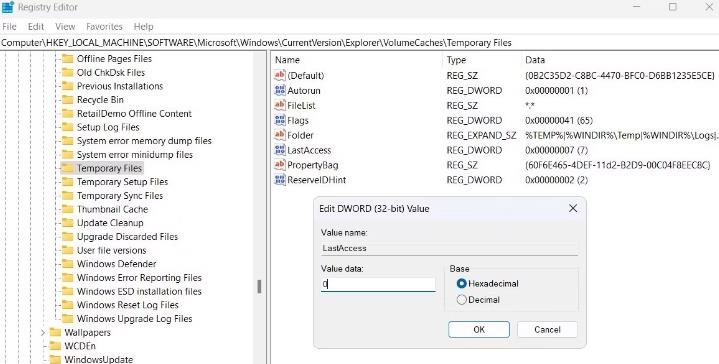This screenshot has height=364, width=719.
Task: Open the Favorites menu
Action: click(104, 27)
